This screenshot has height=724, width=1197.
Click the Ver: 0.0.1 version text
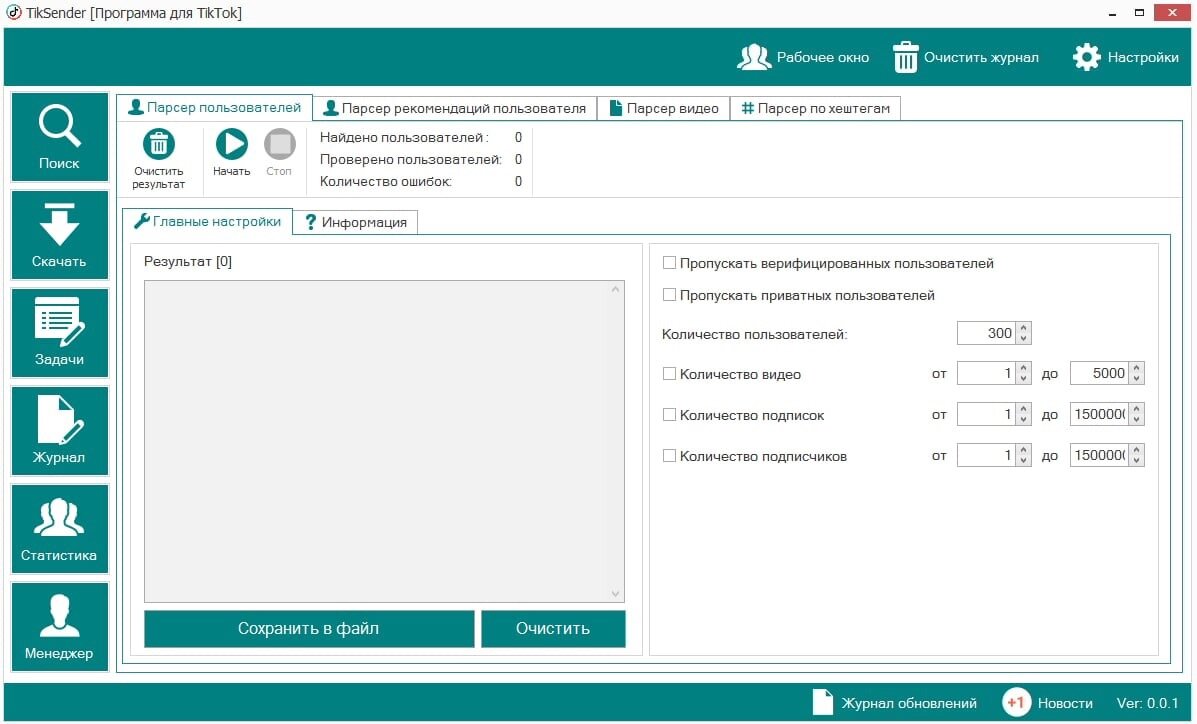1147,703
